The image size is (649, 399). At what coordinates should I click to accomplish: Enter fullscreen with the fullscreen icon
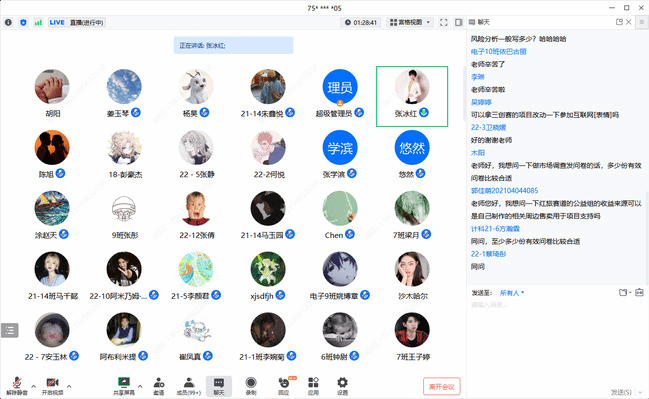pos(444,22)
